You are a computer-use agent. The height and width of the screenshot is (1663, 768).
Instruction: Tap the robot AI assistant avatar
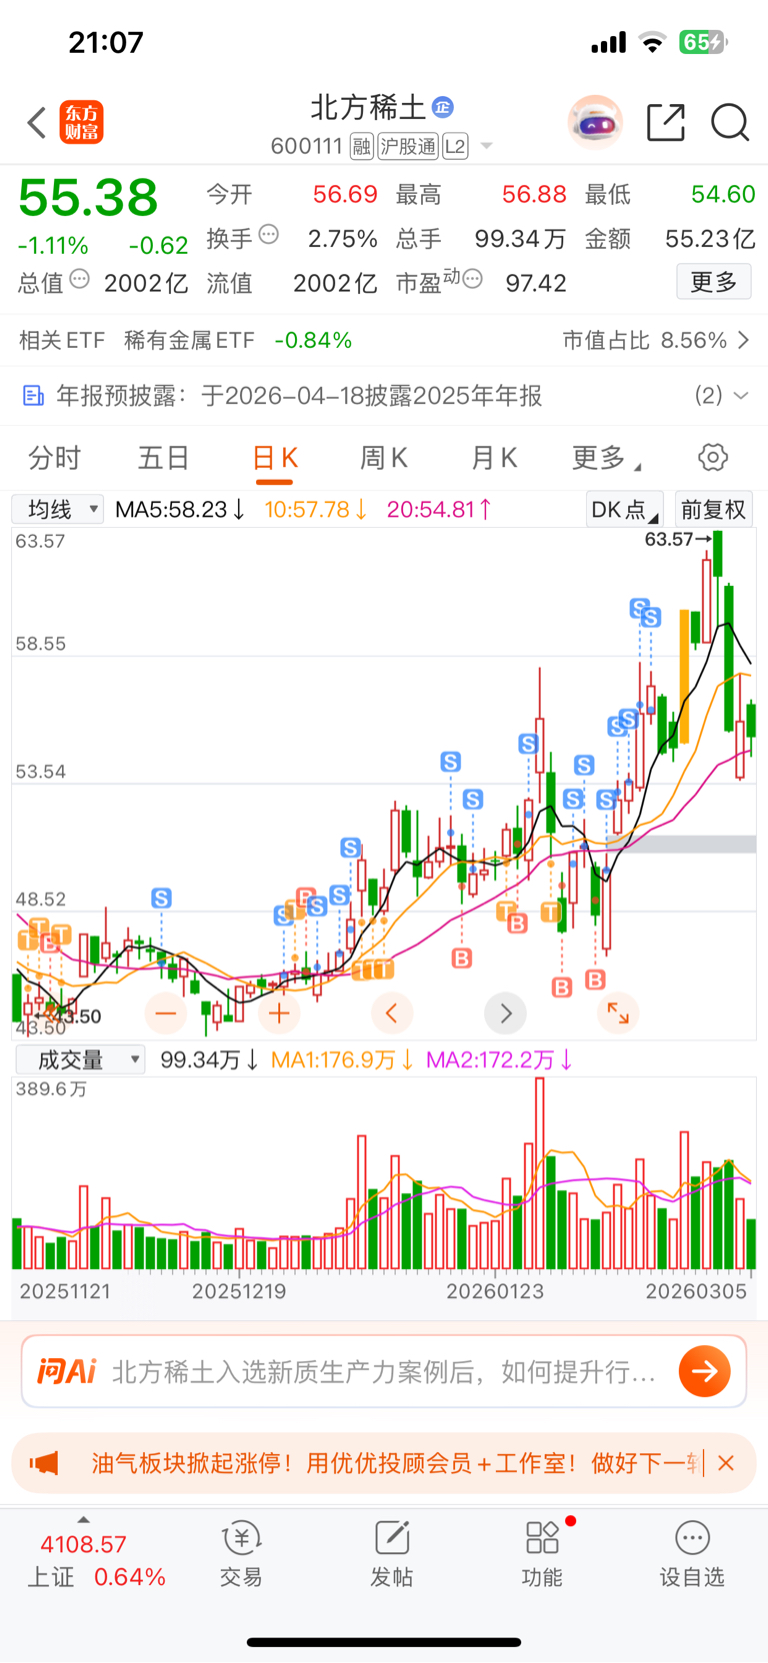[595, 123]
